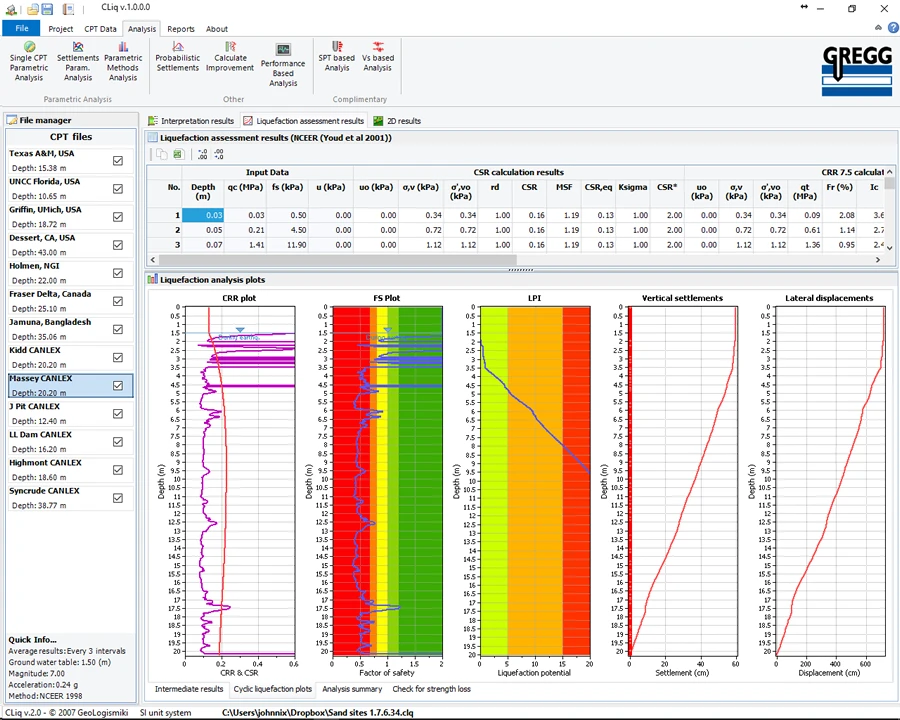The height and width of the screenshot is (720, 900).
Task: Toggle the J Pit CANLEX checkbox
Action: [x=118, y=414]
